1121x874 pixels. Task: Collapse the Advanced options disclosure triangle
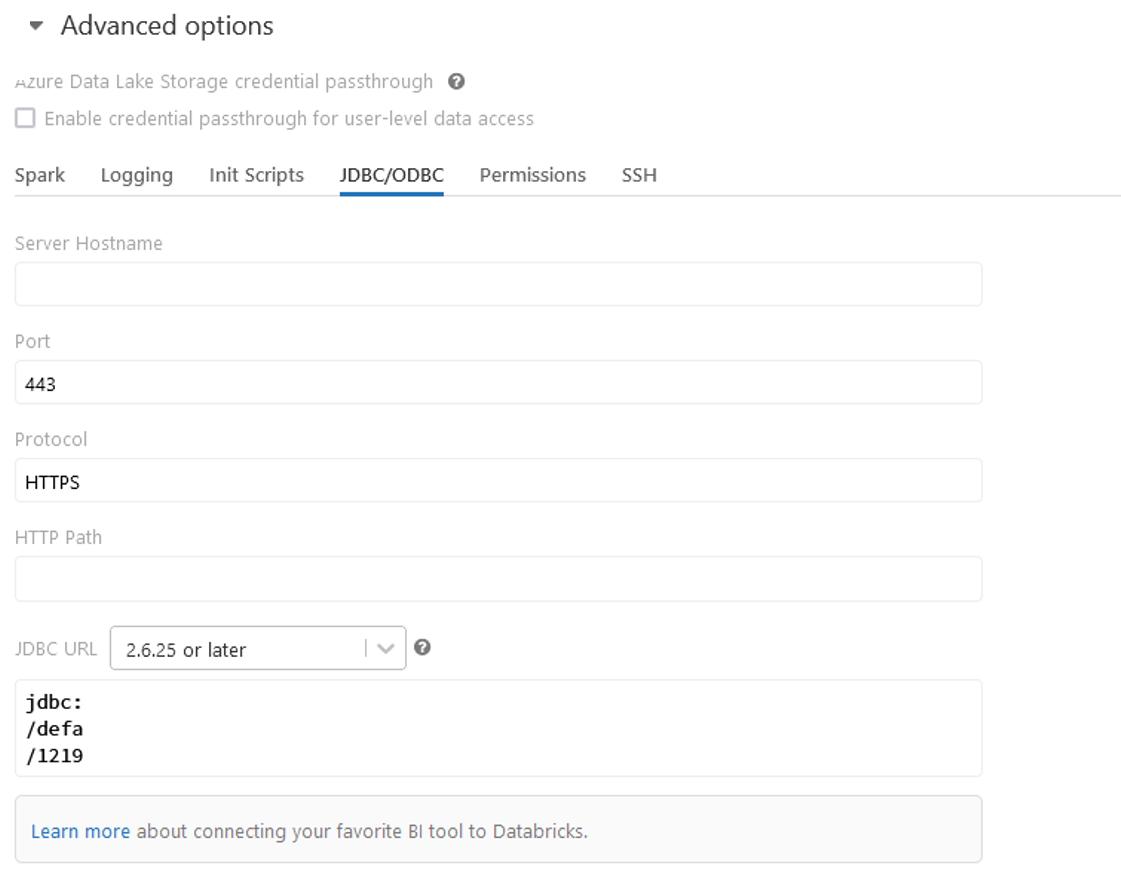(37, 26)
